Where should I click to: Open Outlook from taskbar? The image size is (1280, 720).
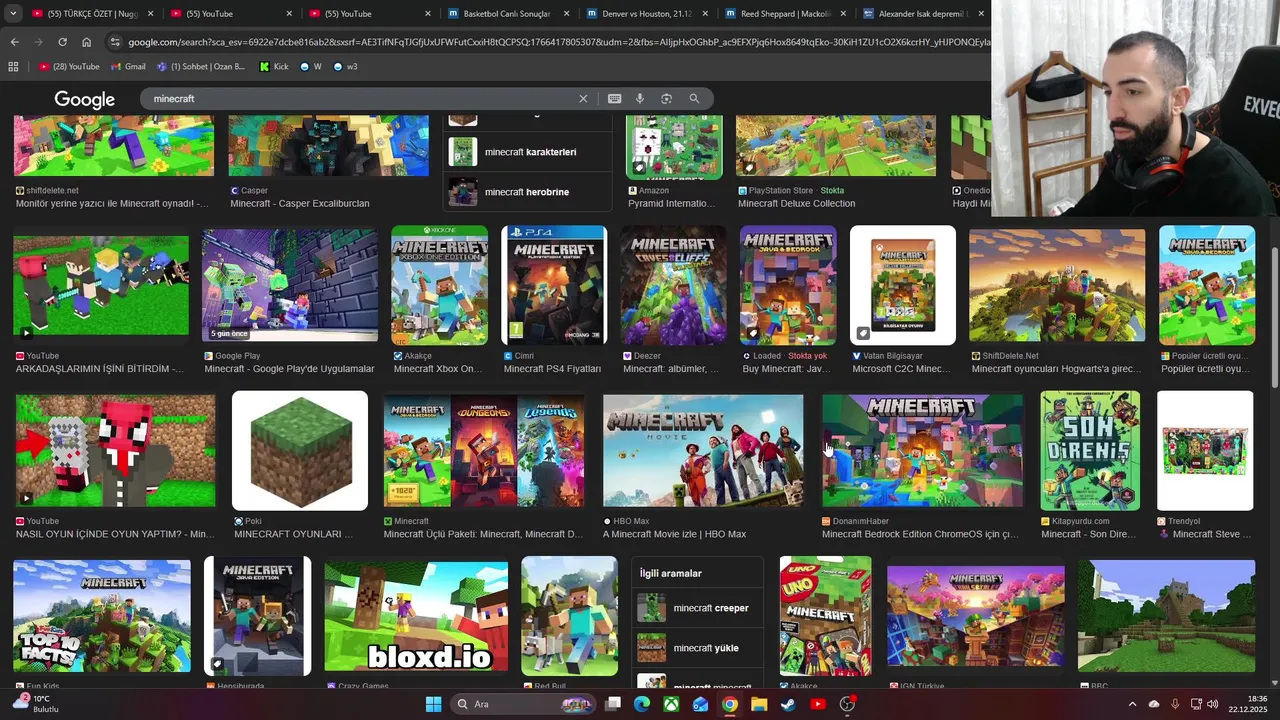pyautogui.click(x=700, y=704)
